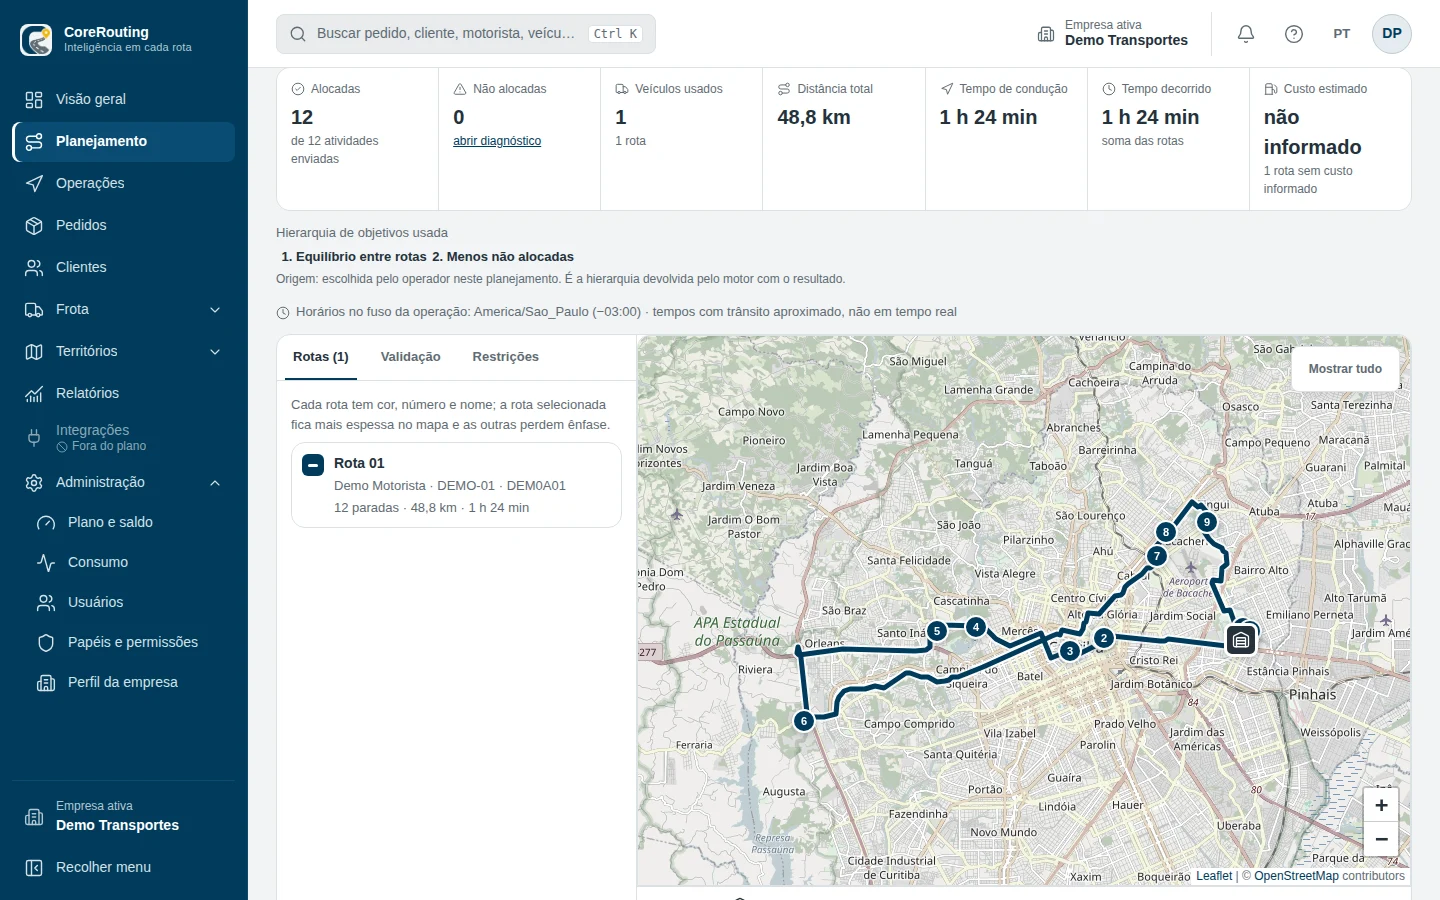Screen dimensions: 1440x900
Task: Switch to the Restrições tab
Action: coord(506,357)
